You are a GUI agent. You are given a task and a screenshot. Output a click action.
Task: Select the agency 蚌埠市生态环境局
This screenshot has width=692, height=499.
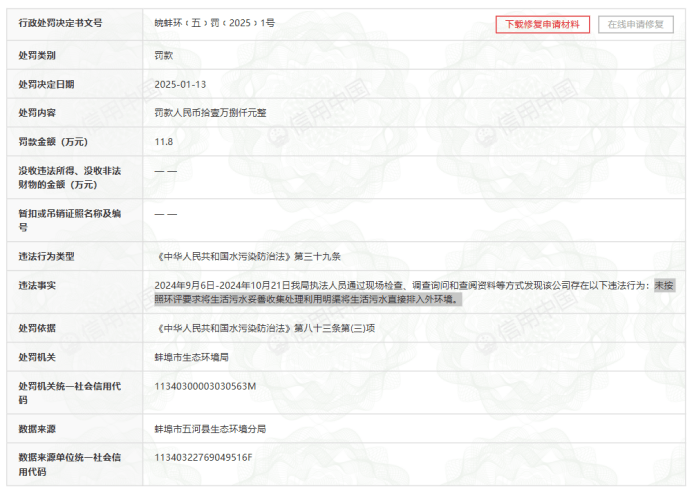(192, 357)
